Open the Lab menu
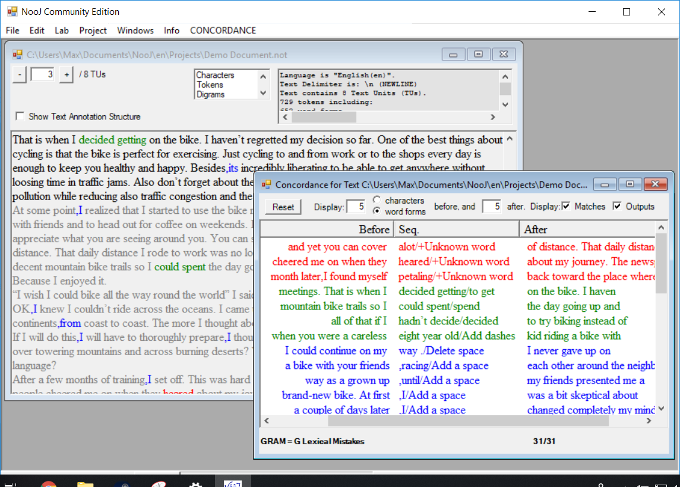 click(x=62, y=31)
